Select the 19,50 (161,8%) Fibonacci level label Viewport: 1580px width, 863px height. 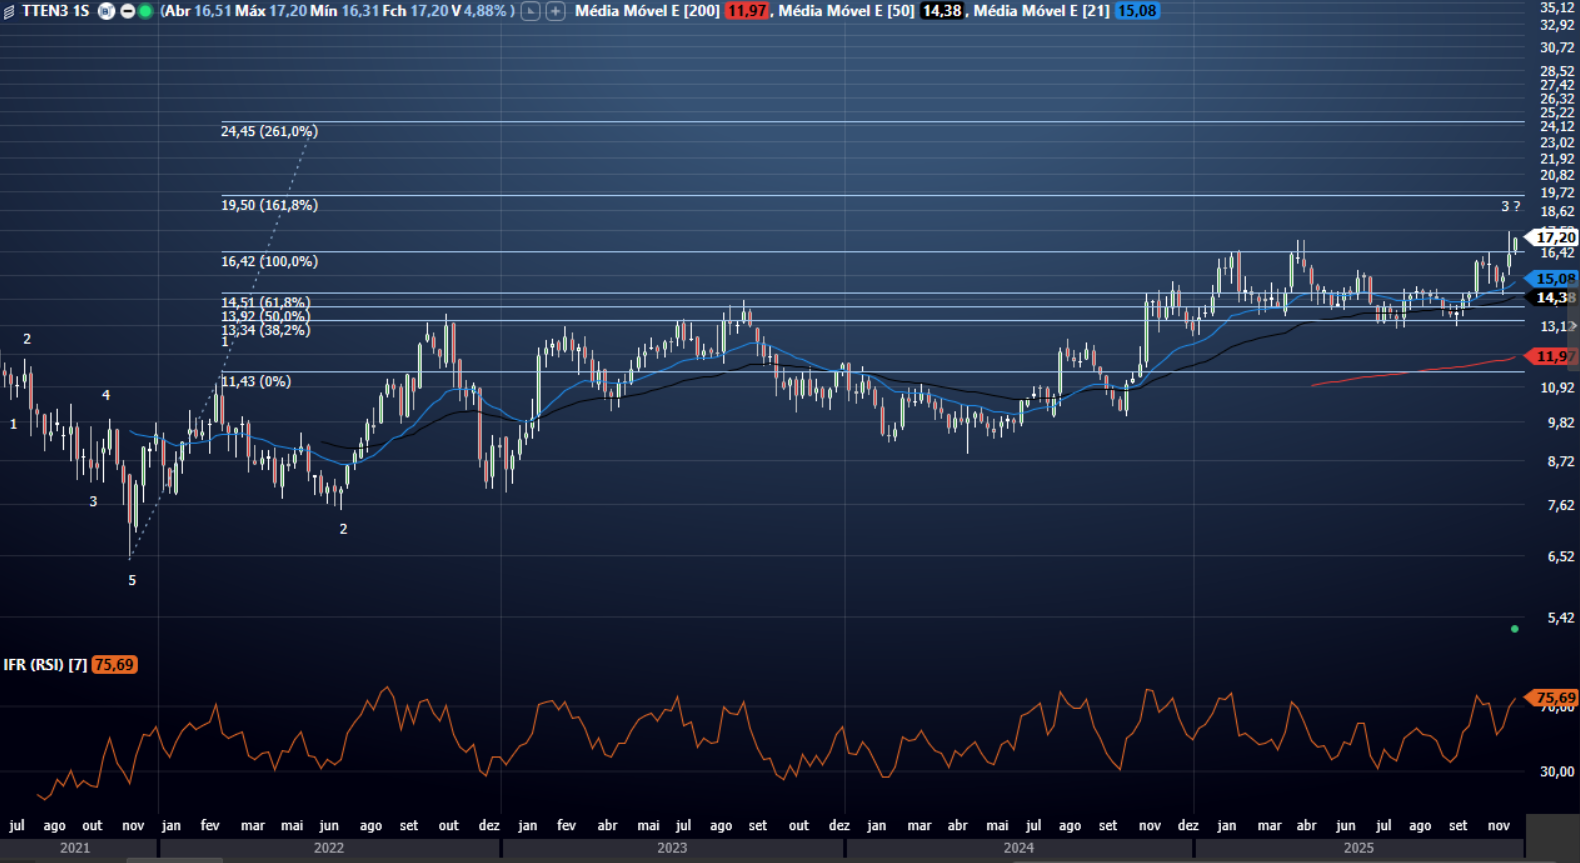[269, 205]
